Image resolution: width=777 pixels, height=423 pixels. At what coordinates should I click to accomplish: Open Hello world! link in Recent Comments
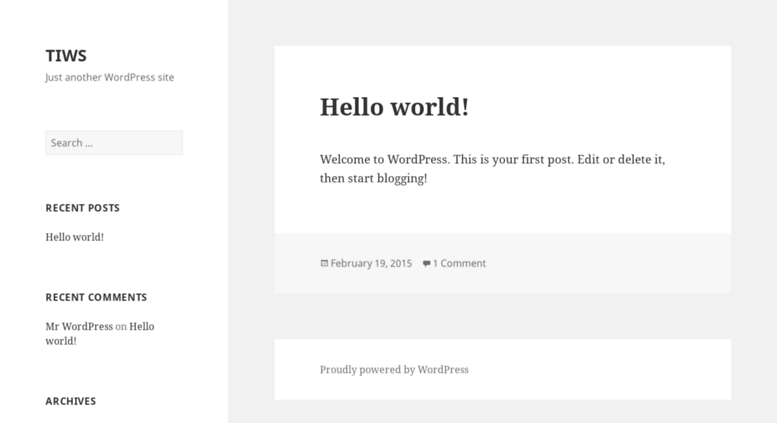(x=100, y=333)
